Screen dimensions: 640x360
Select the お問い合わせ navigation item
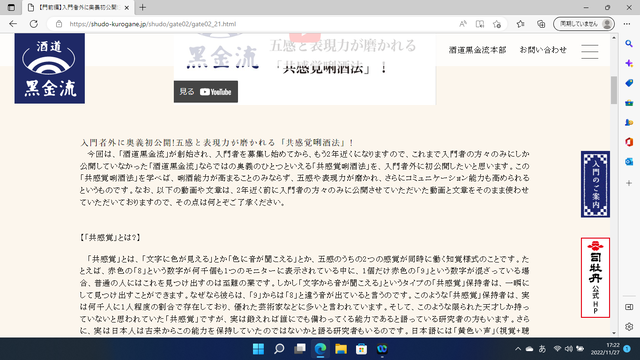pyautogui.click(x=543, y=50)
